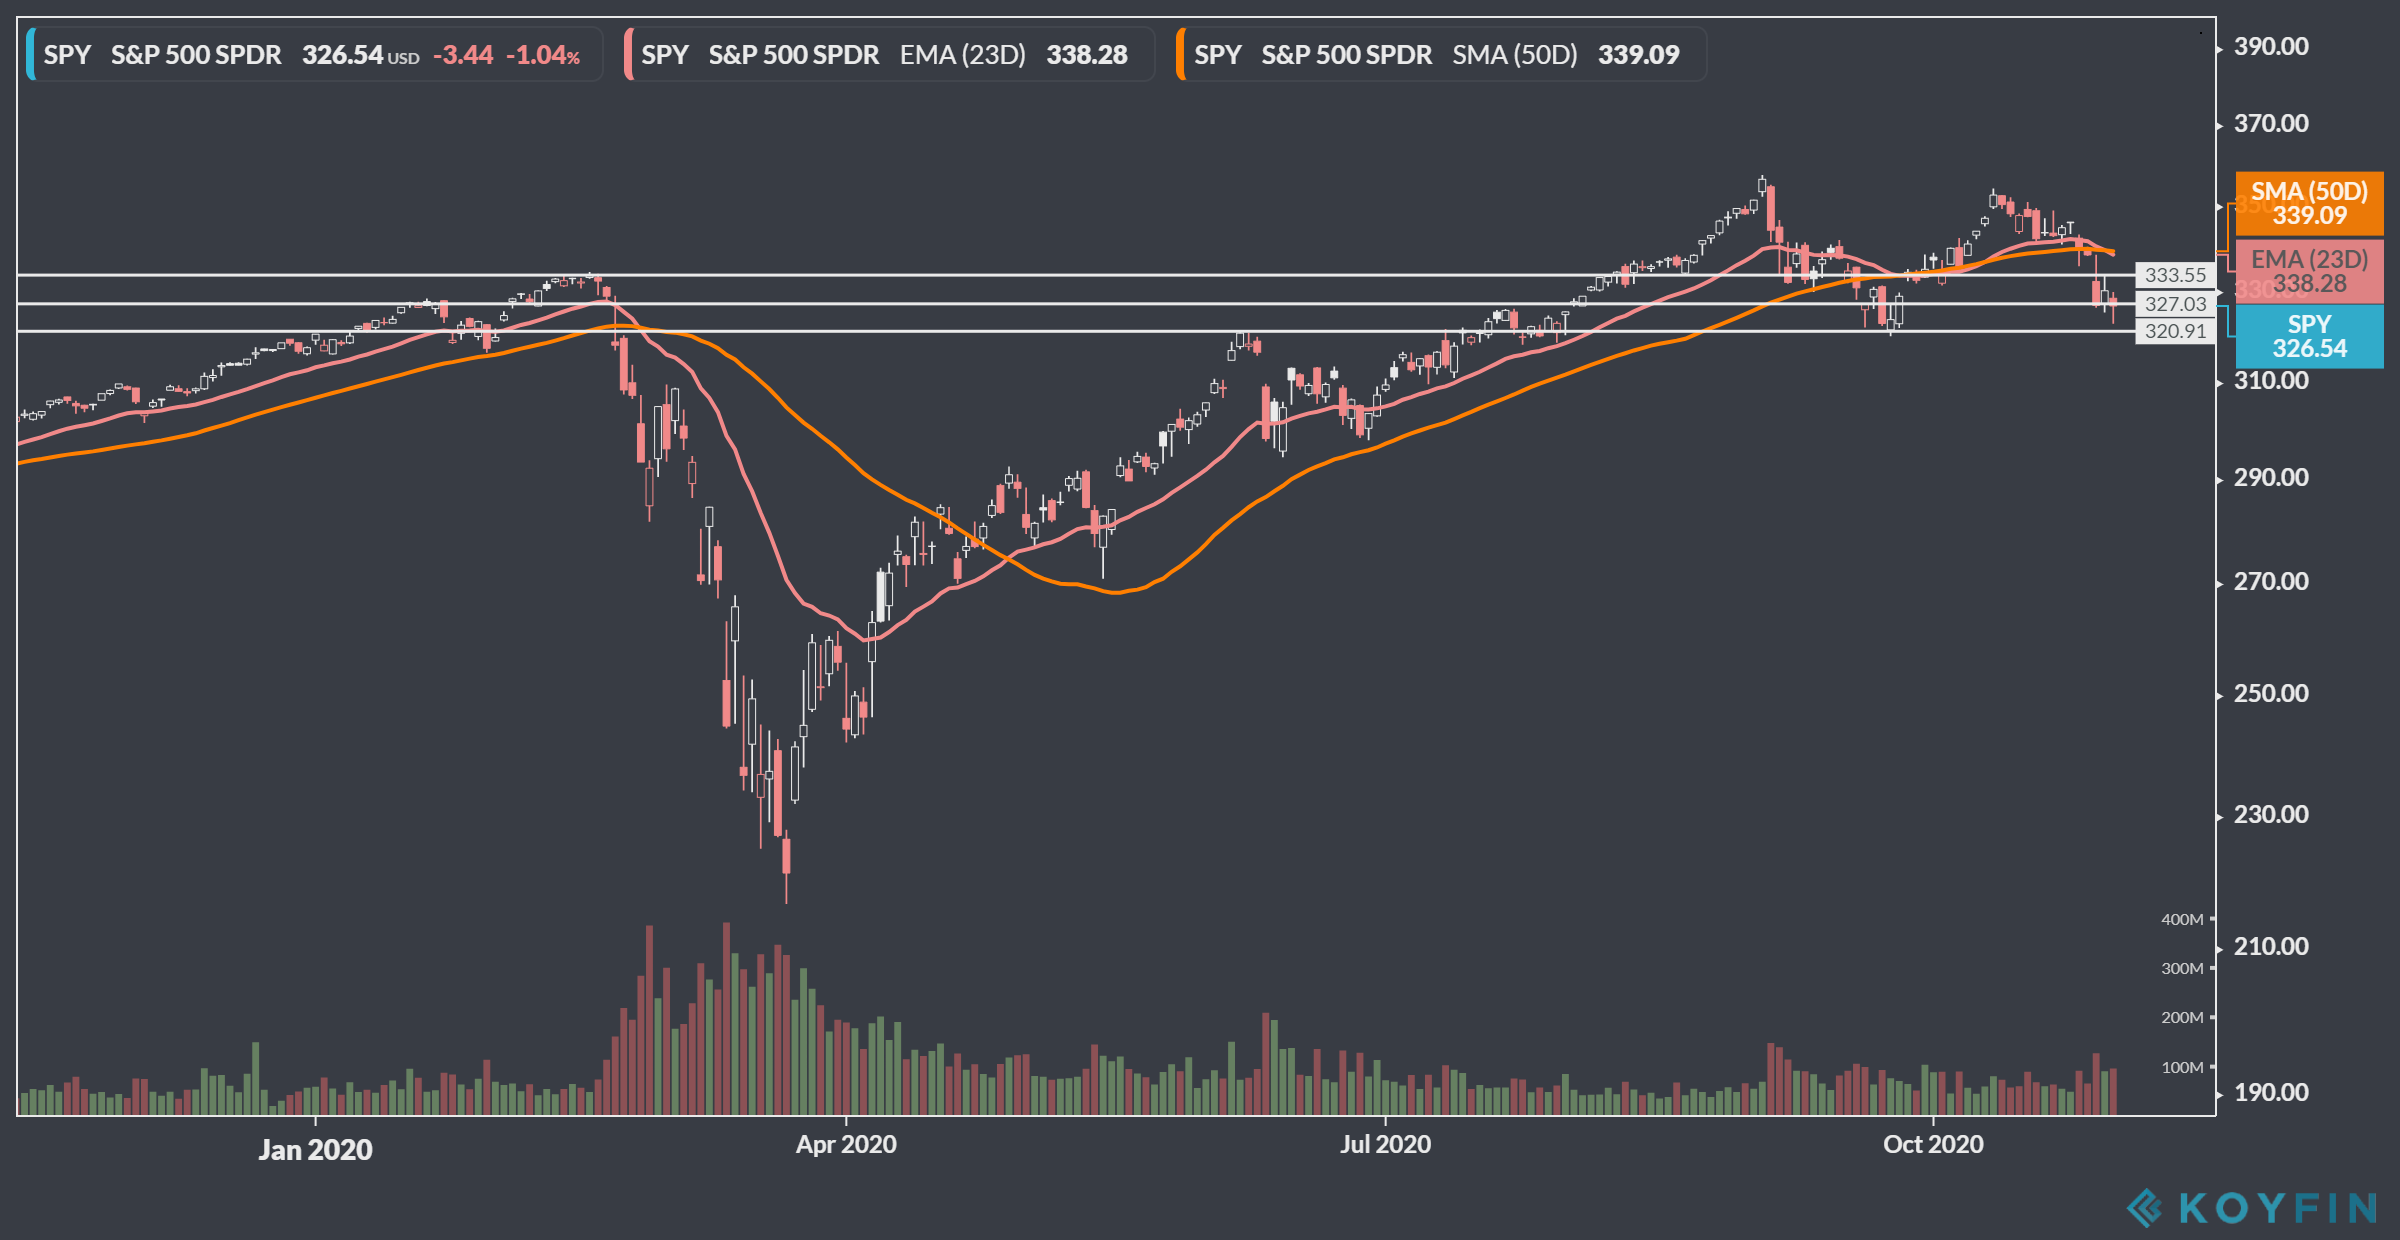The image size is (2400, 1240).
Task: Click the 190.00 price axis label
Action: tap(2271, 1092)
